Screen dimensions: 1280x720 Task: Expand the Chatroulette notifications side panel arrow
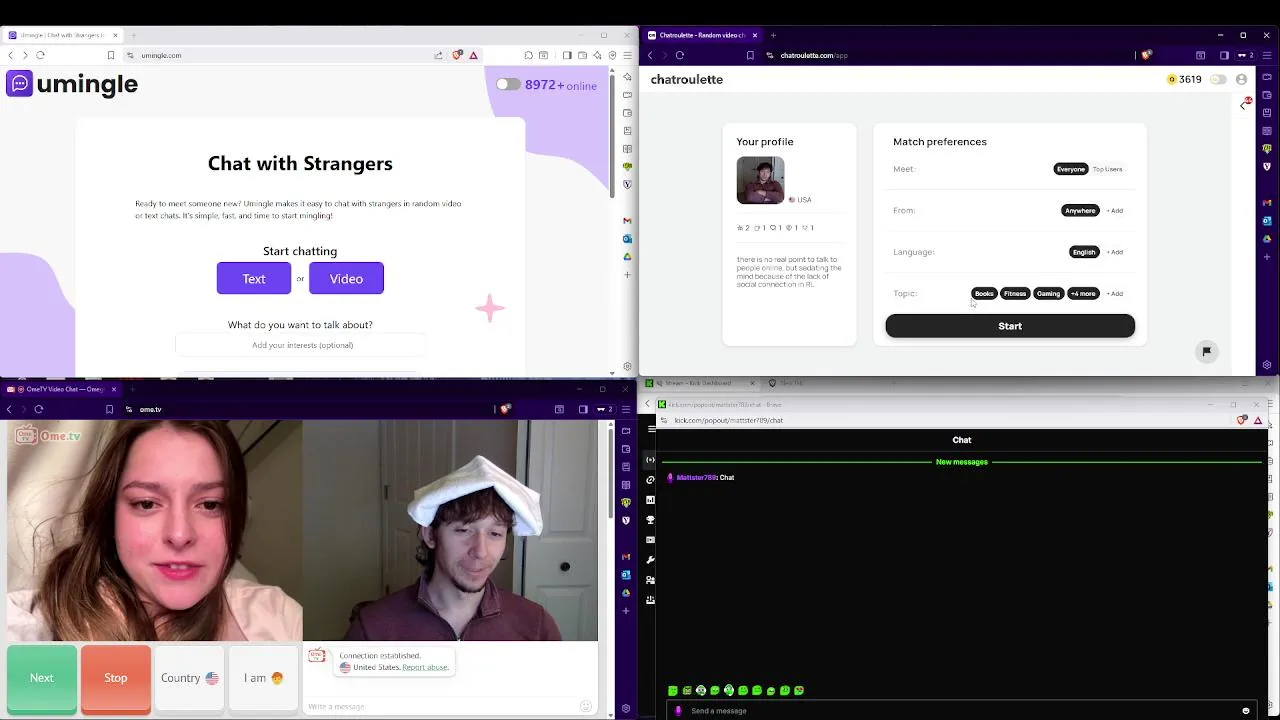(x=1245, y=104)
